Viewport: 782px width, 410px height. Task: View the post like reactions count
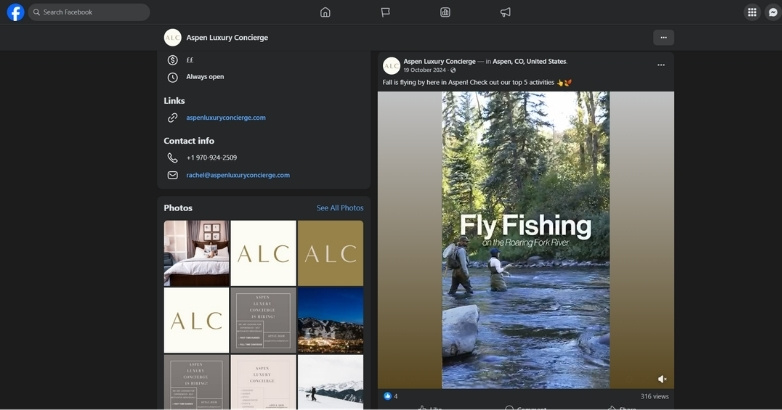(x=391, y=396)
